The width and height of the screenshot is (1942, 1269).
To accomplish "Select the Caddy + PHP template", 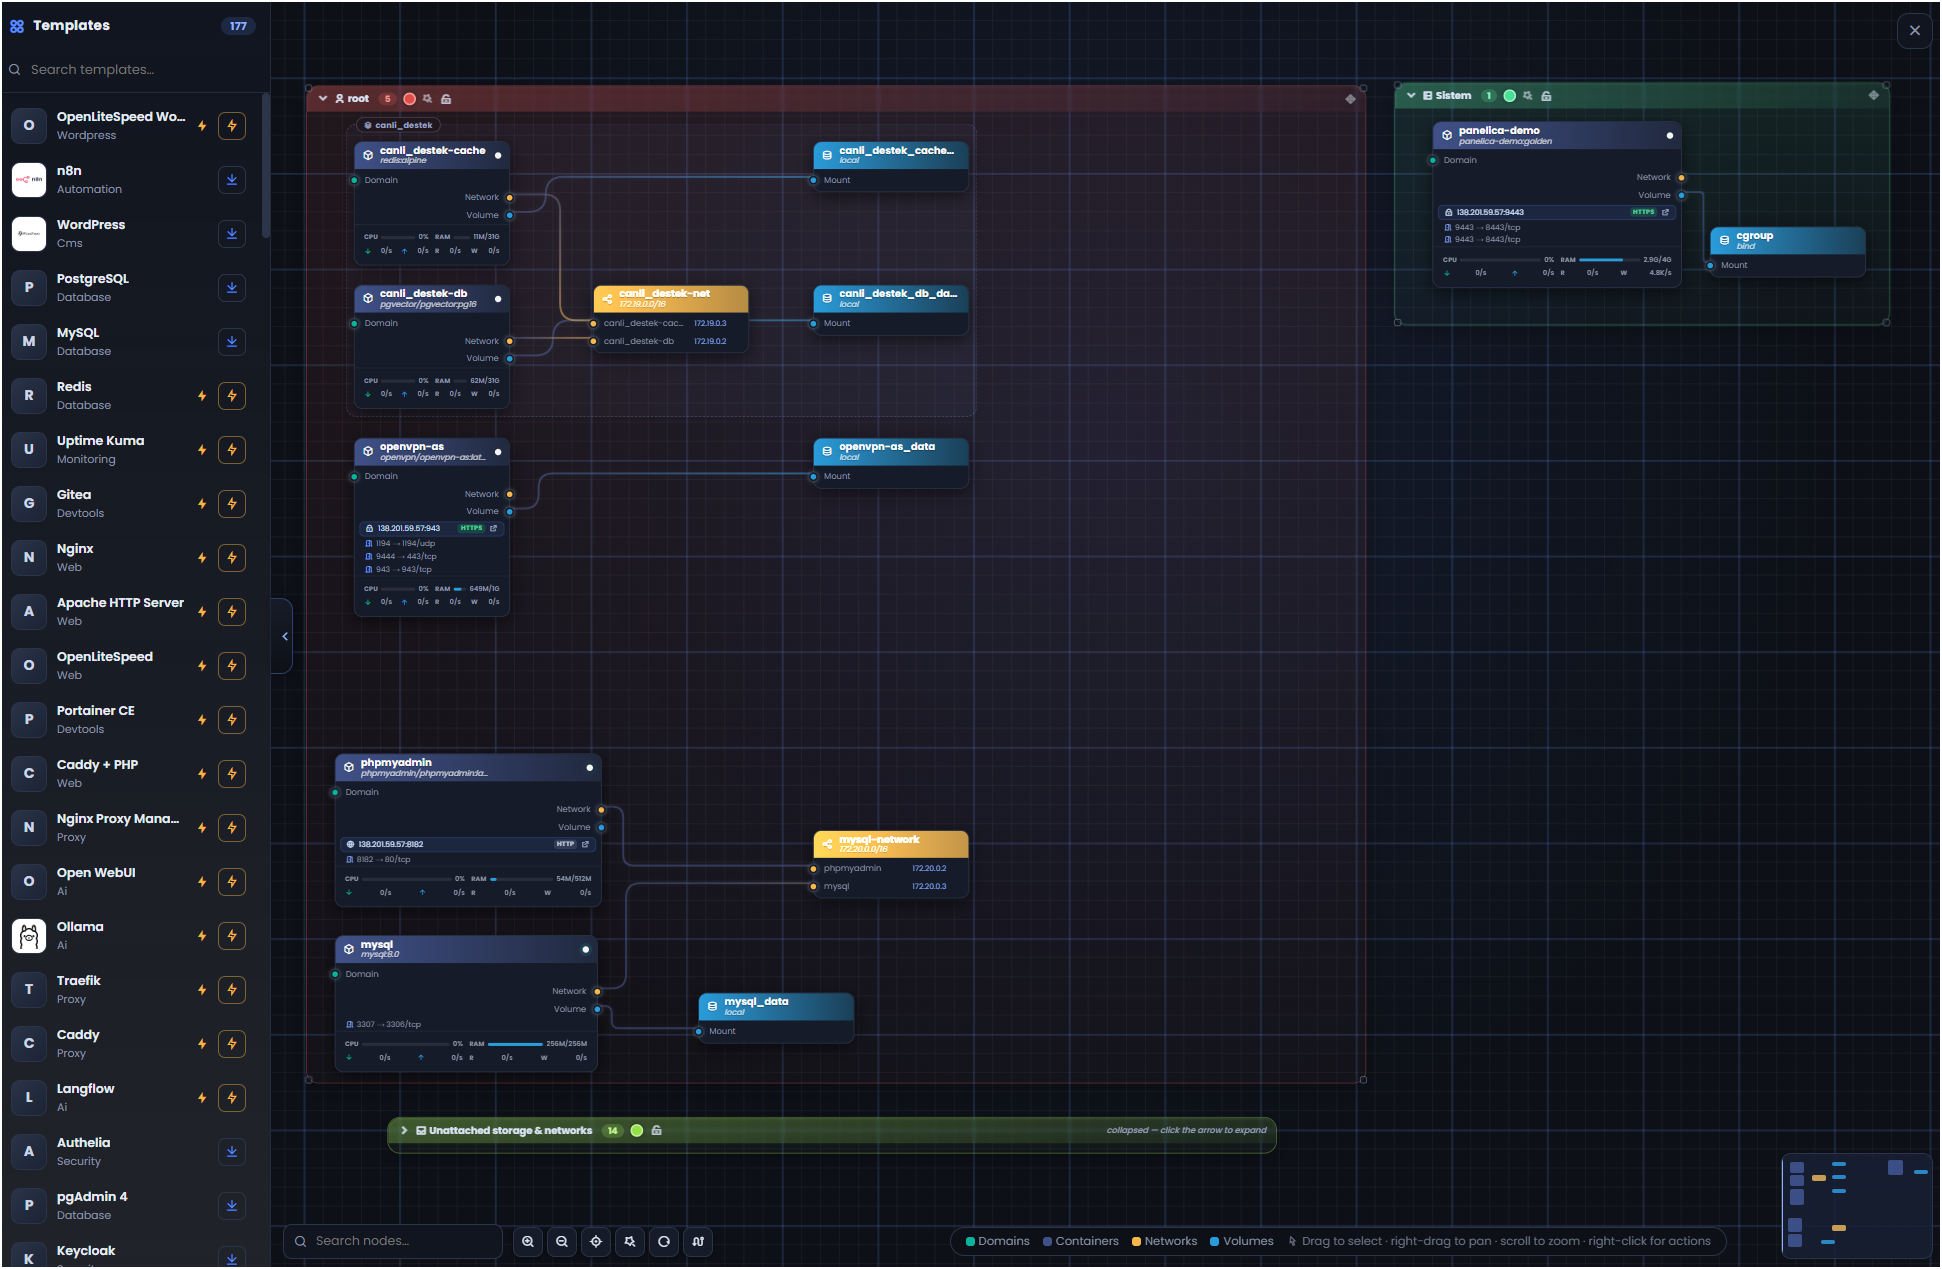I will click(131, 774).
